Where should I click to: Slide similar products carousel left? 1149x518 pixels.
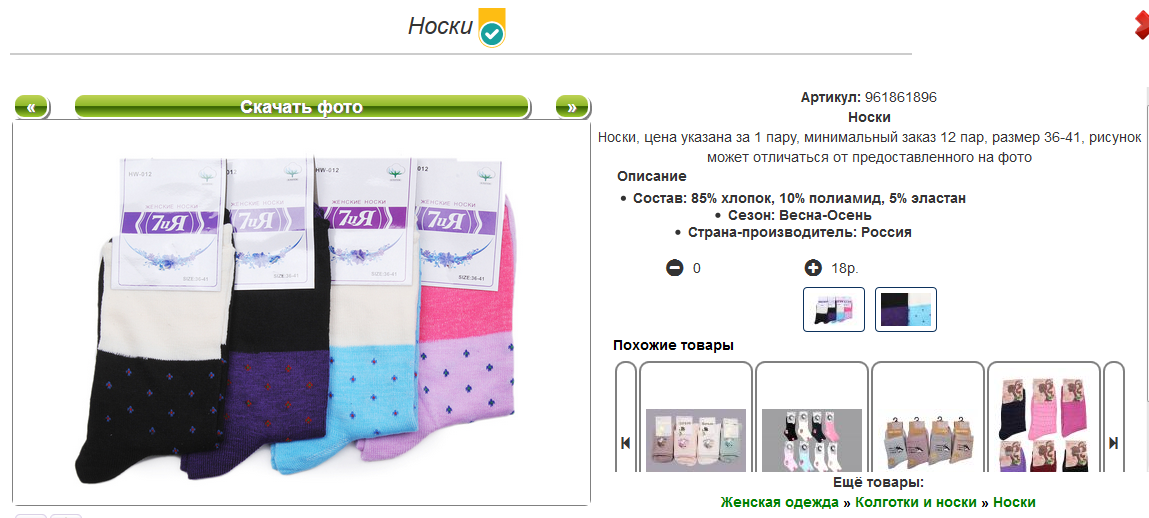625,443
